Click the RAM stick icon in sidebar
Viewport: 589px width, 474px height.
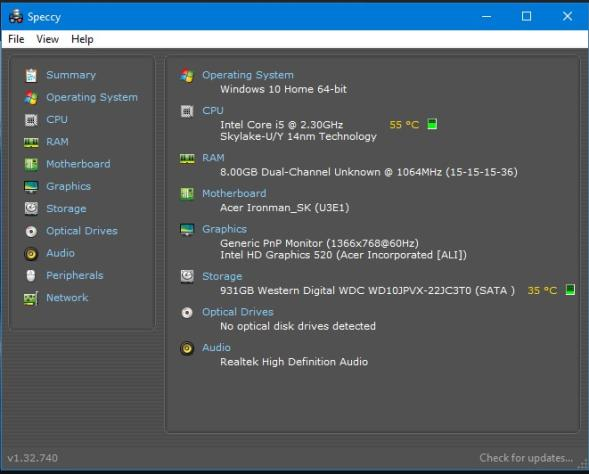(x=31, y=142)
